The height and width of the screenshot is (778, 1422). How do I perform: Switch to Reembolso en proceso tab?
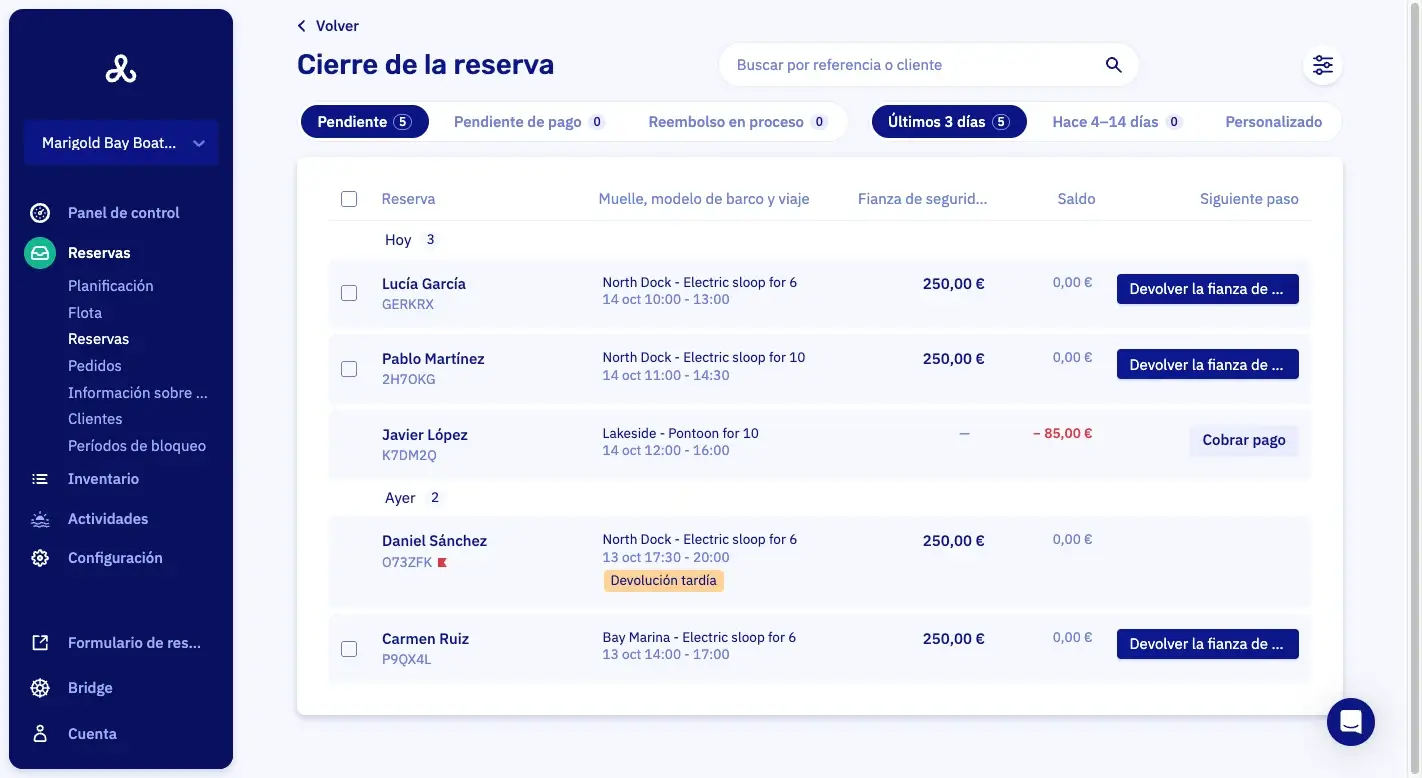point(737,122)
